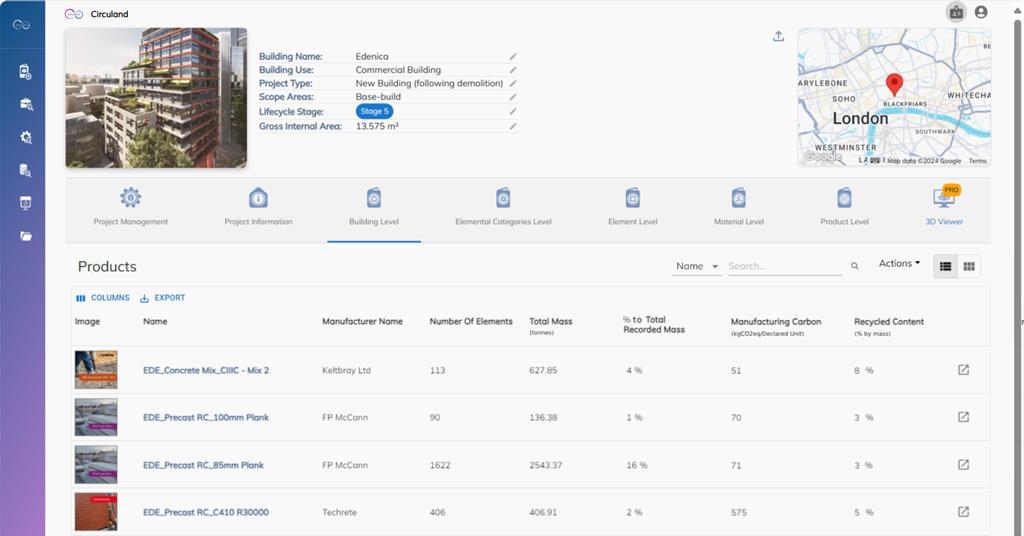
Task: Type in the Search products field
Action: [x=783, y=266]
